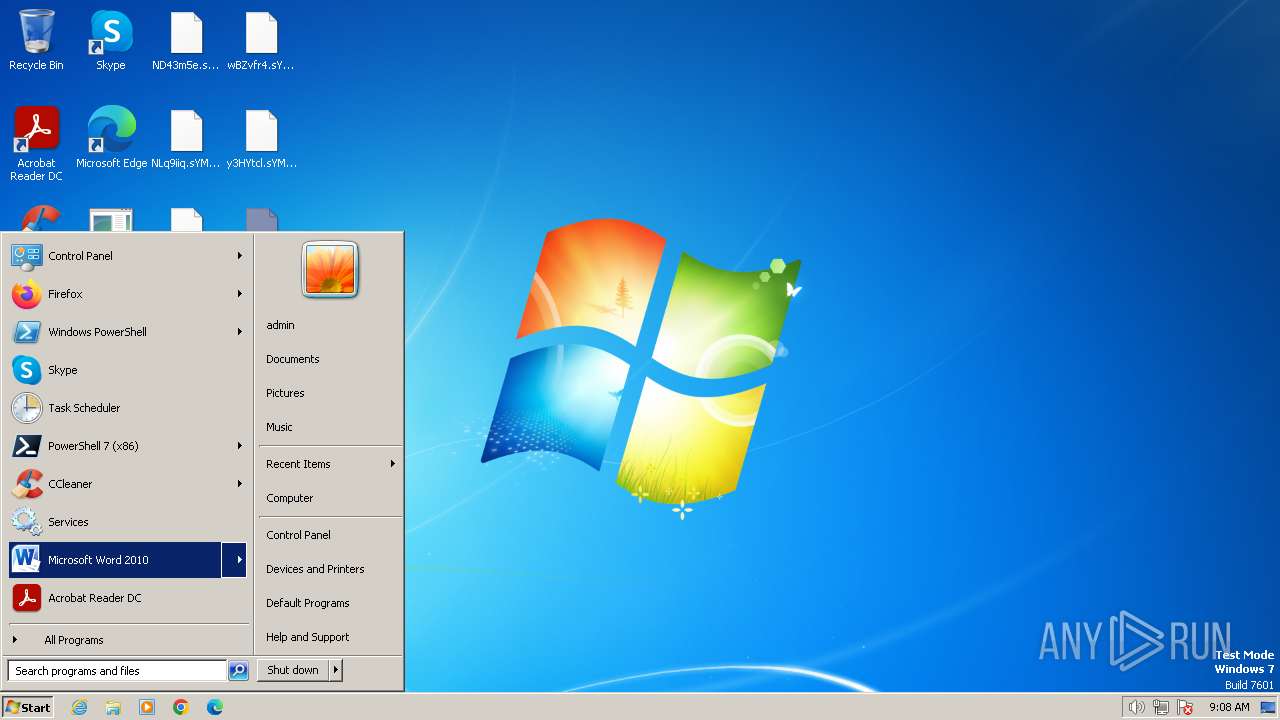Open Services from Start menu
Viewport: 1280px width, 720px height.
128,522
